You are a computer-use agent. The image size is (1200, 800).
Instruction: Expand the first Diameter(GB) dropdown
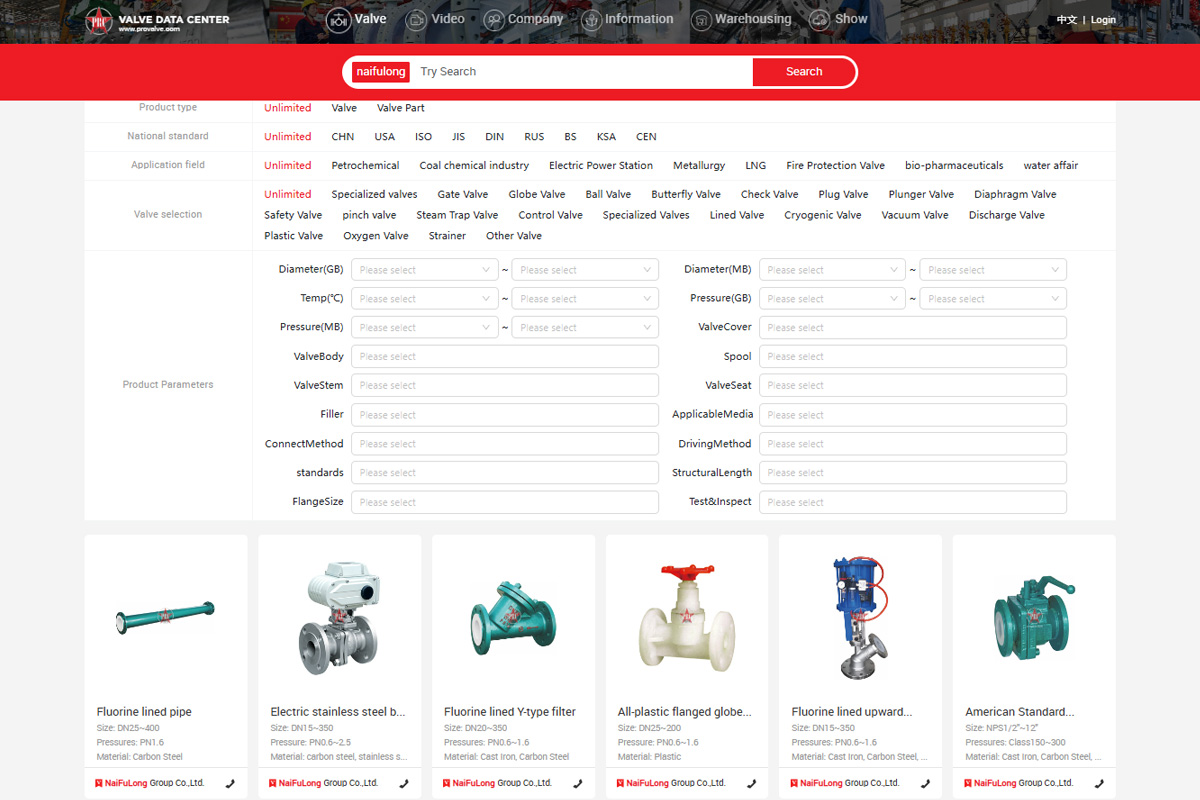coord(425,270)
